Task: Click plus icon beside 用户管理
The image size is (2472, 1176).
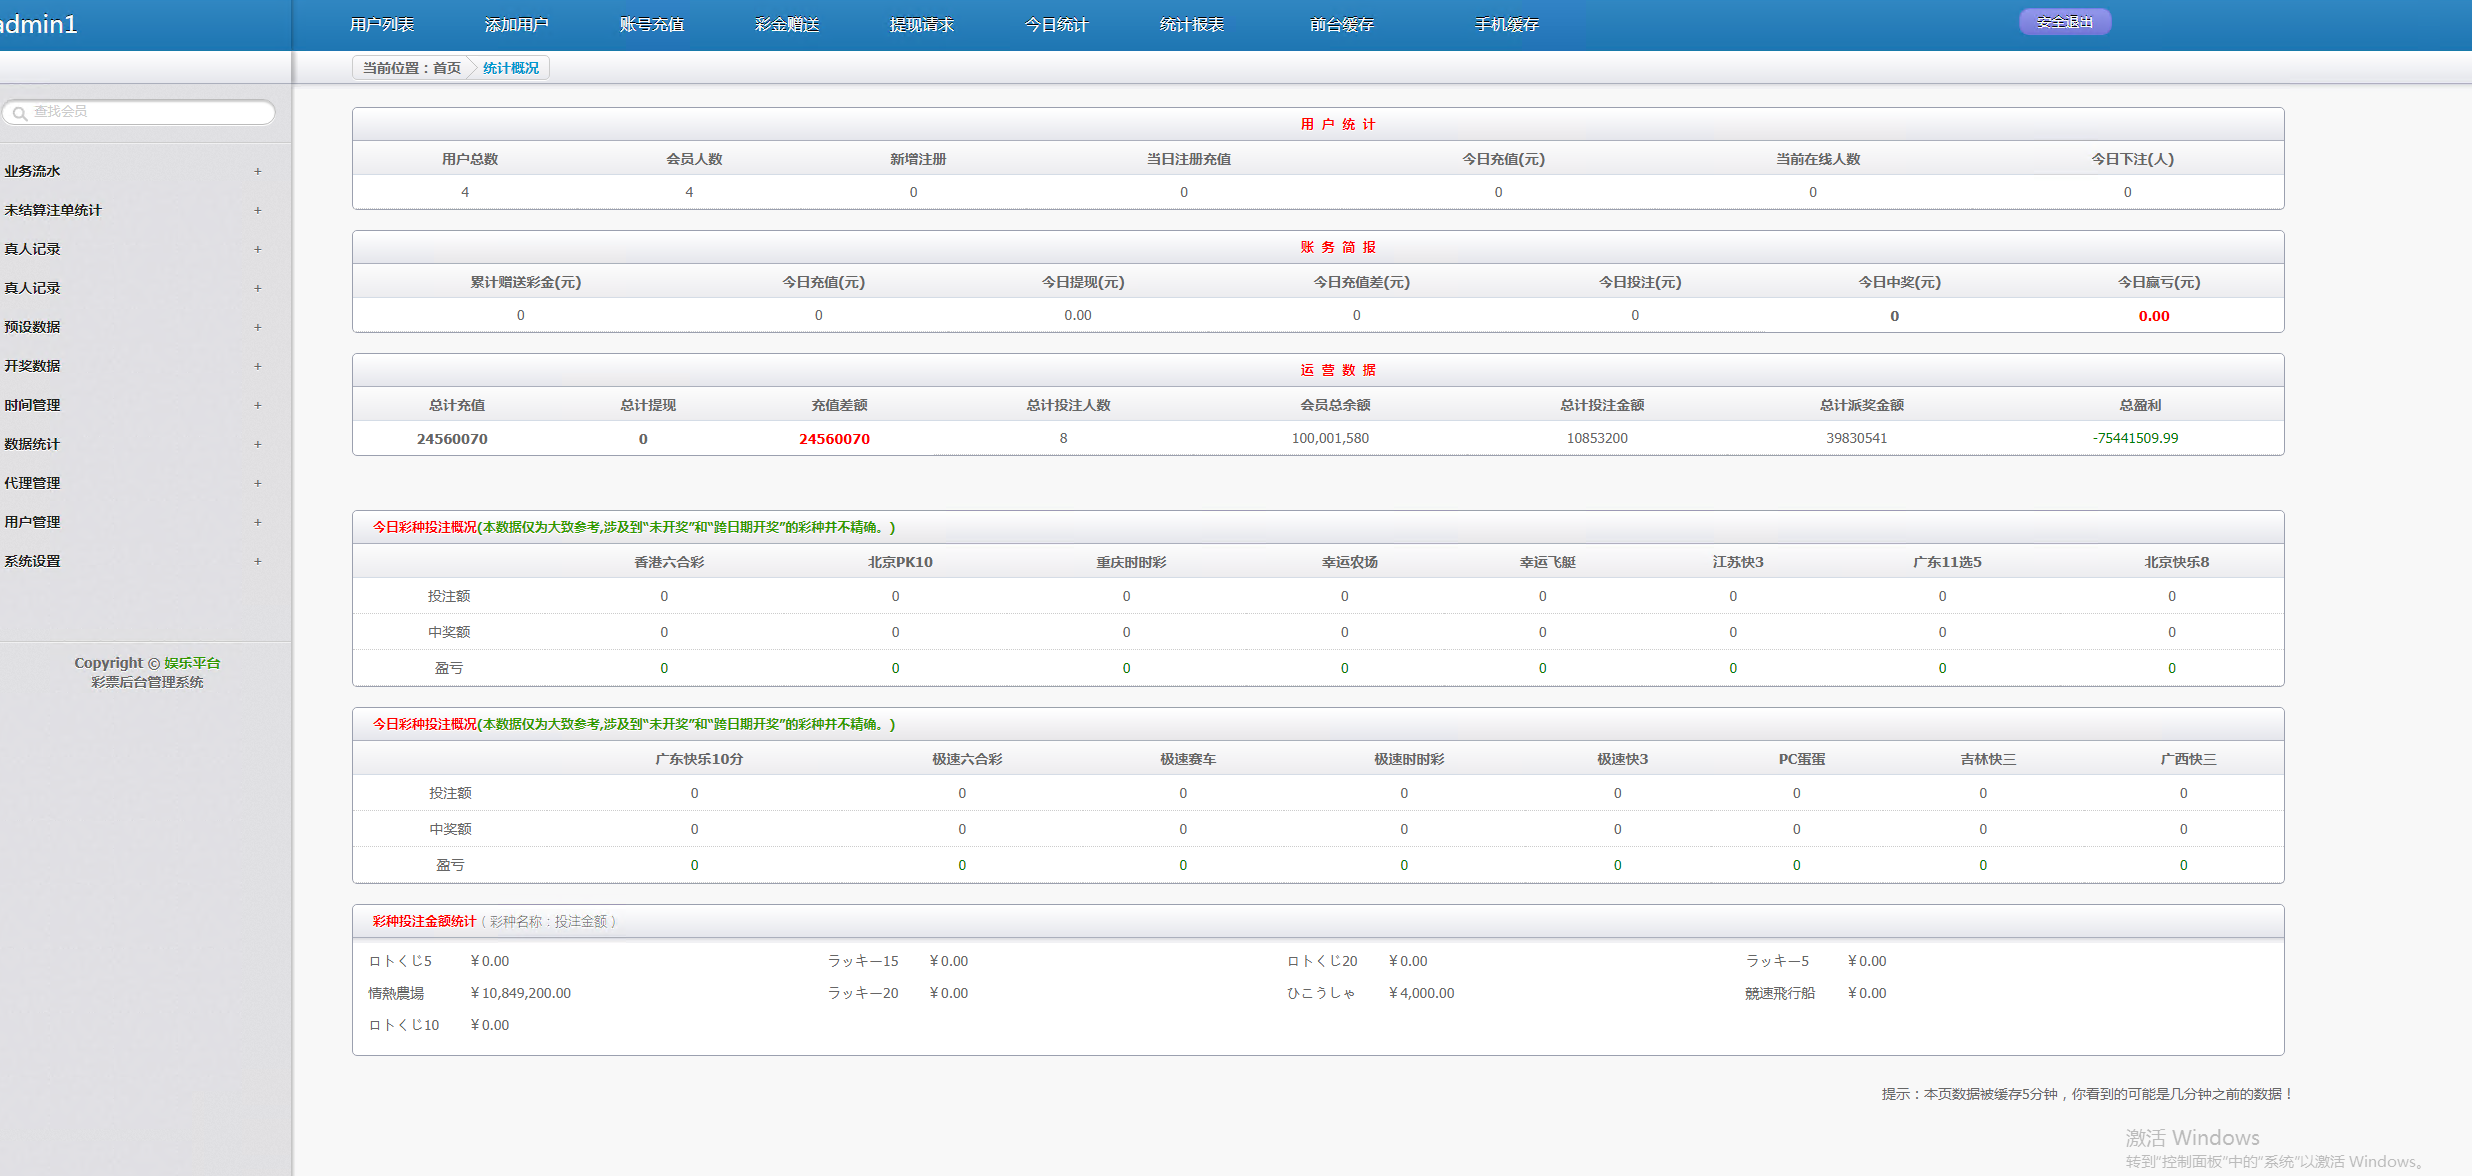Action: click(x=257, y=522)
